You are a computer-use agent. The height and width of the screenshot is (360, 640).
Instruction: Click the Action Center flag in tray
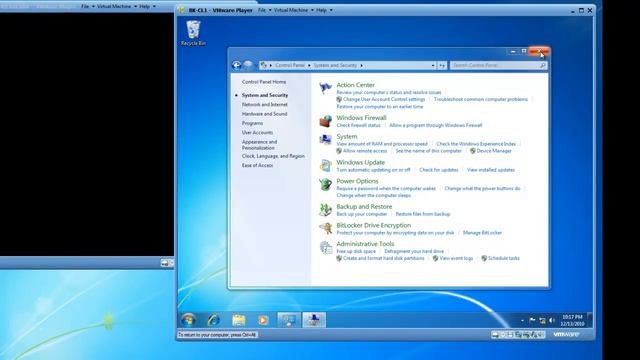tap(532, 320)
